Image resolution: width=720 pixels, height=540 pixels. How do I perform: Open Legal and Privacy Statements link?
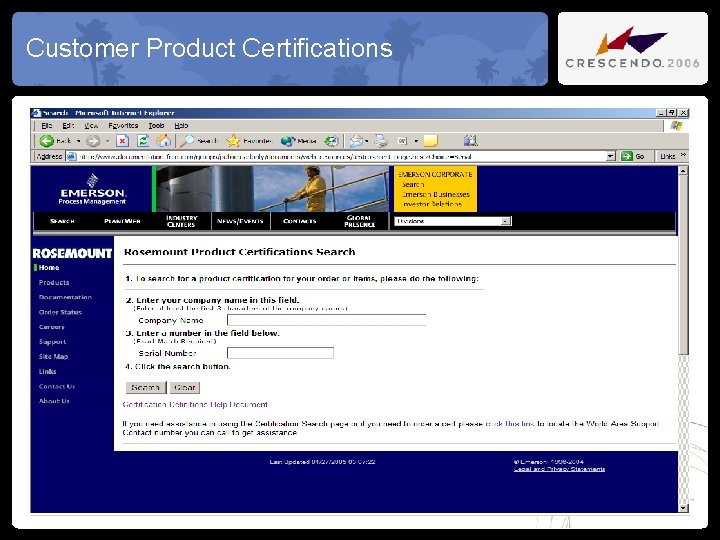pos(559,469)
